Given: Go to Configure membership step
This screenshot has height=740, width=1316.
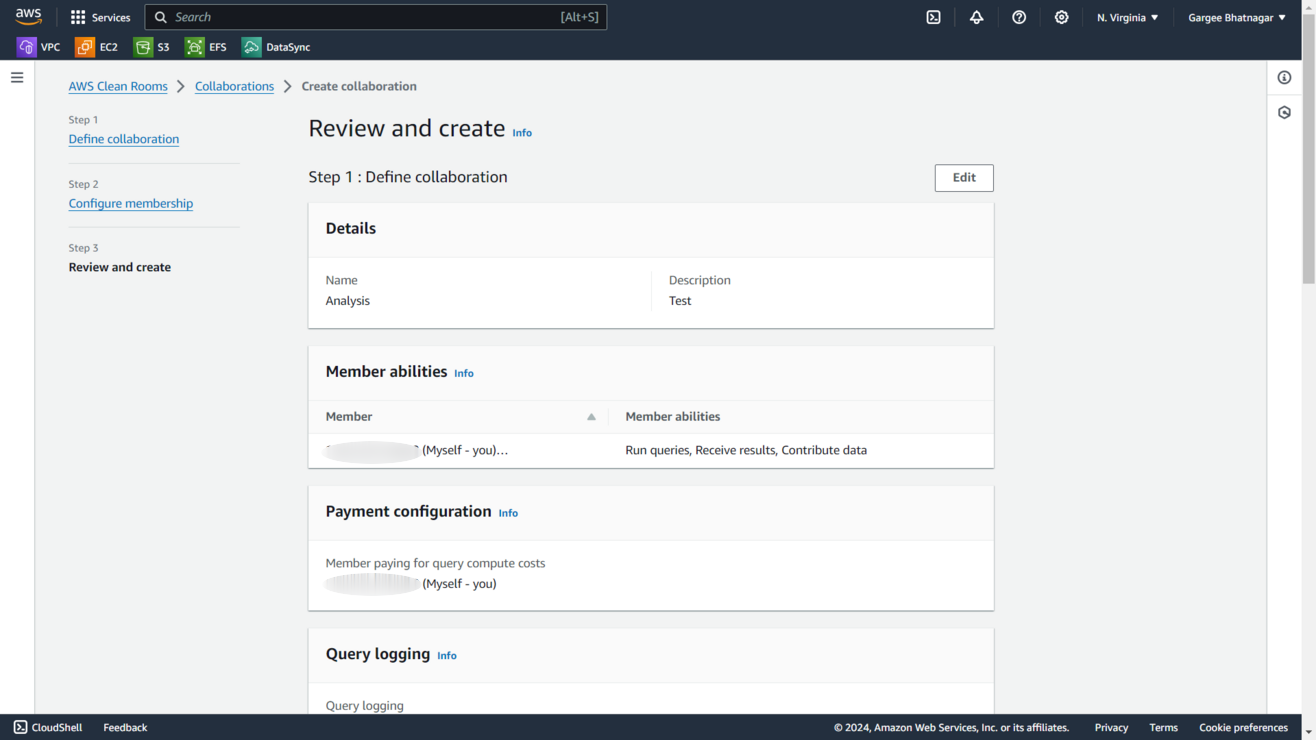Looking at the screenshot, I should tap(131, 203).
